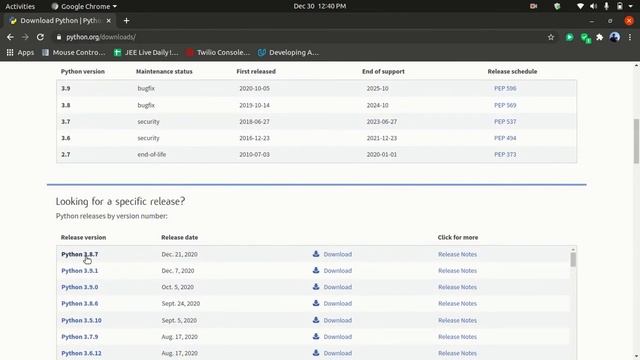The image size is (640, 360).
Task: Click the release list inner scrollbar thumb
Action: coord(573,259)
